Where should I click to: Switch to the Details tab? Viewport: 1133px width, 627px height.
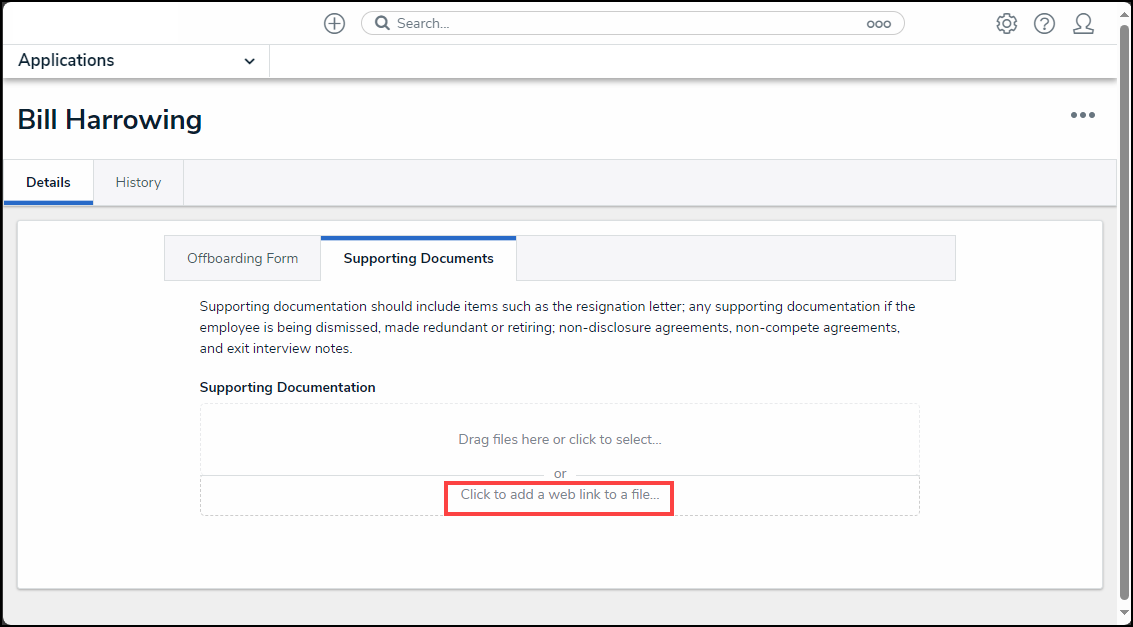click(48, 182)
